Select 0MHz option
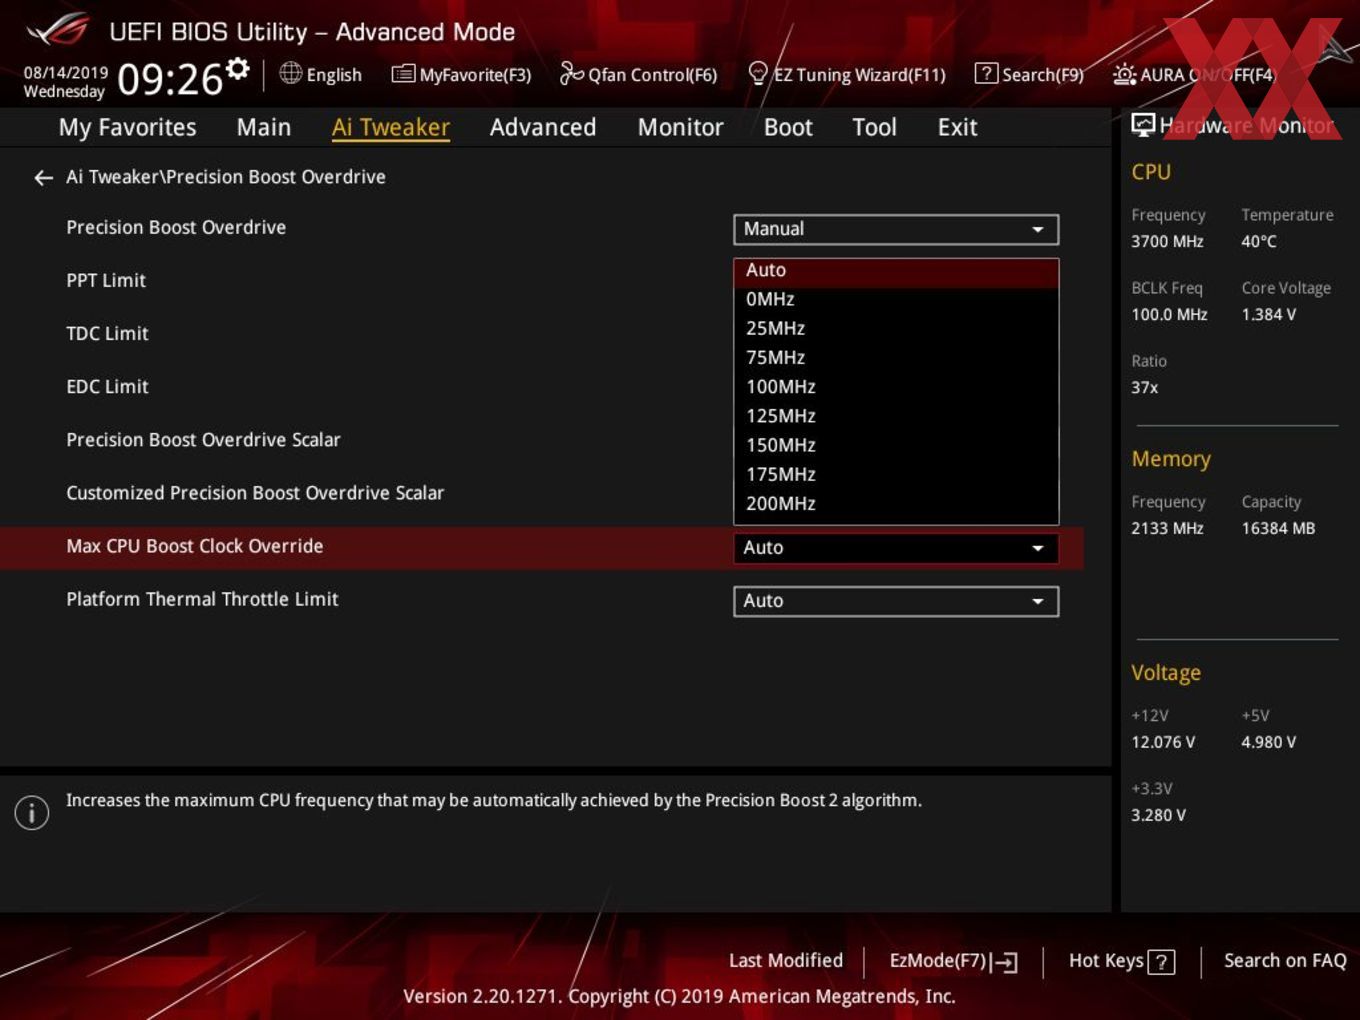Image resolution: width=1360 pixels, height=1020 pixels. click(x=896, y=299)
